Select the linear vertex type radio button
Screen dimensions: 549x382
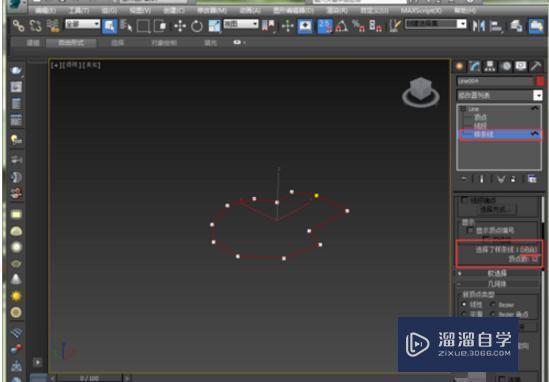coord(465,305)
